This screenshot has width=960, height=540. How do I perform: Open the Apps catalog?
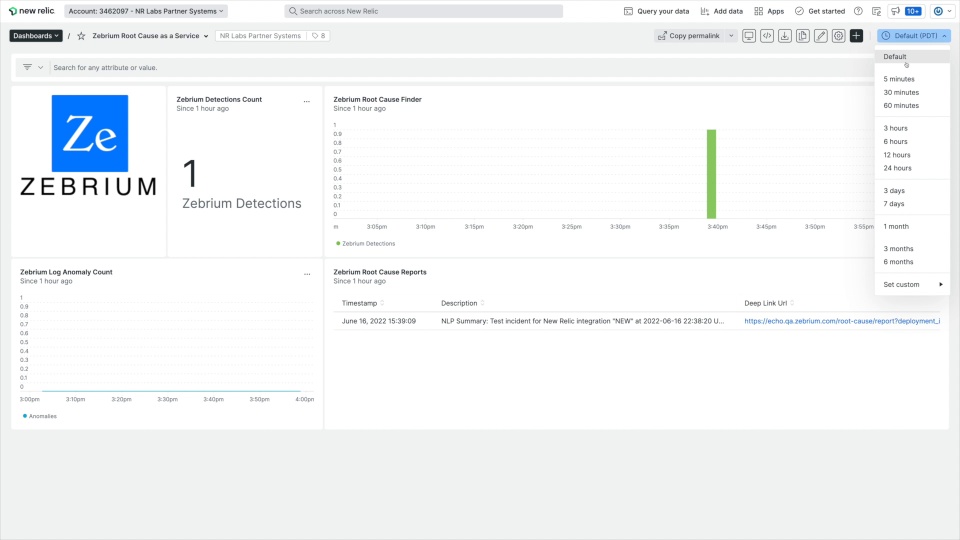pyautogui.click(x=769, y=11)
